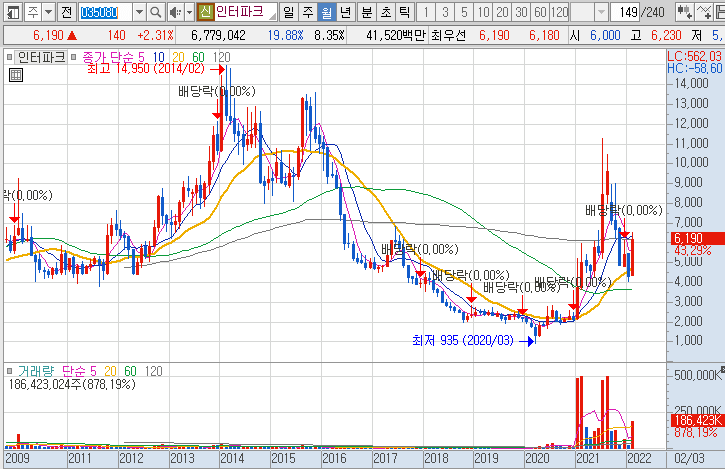Click the green 60 moving-average legend
The image size is (725, 469).
click(198, 57)
